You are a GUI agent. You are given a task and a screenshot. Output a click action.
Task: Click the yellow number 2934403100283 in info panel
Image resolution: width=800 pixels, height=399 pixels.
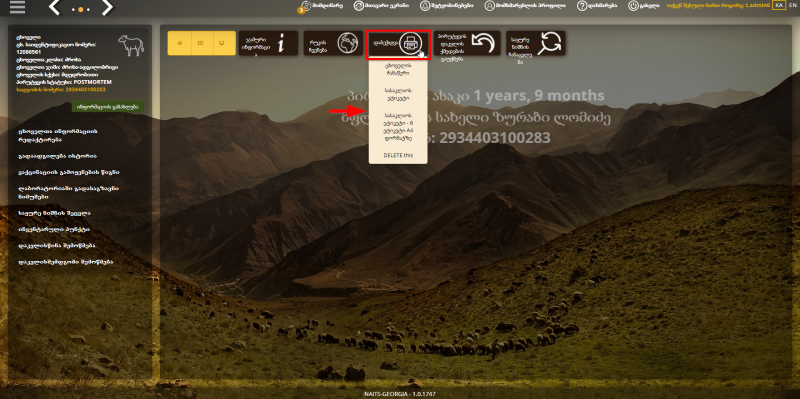85,89
